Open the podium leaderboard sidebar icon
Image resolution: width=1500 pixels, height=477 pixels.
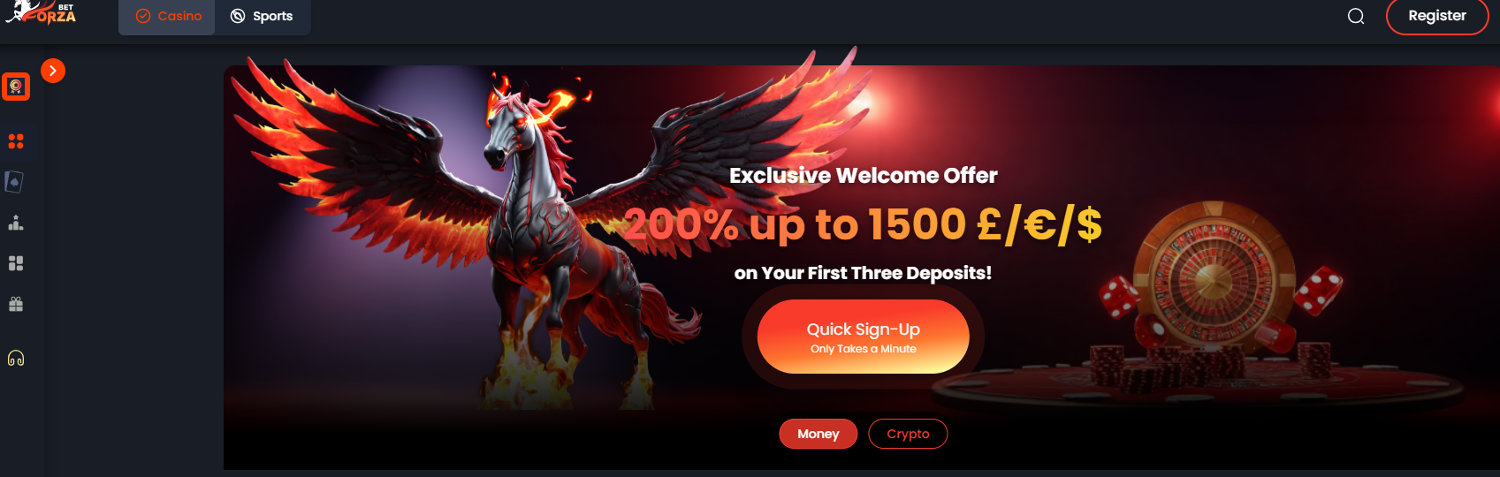(x=16, y=222)
